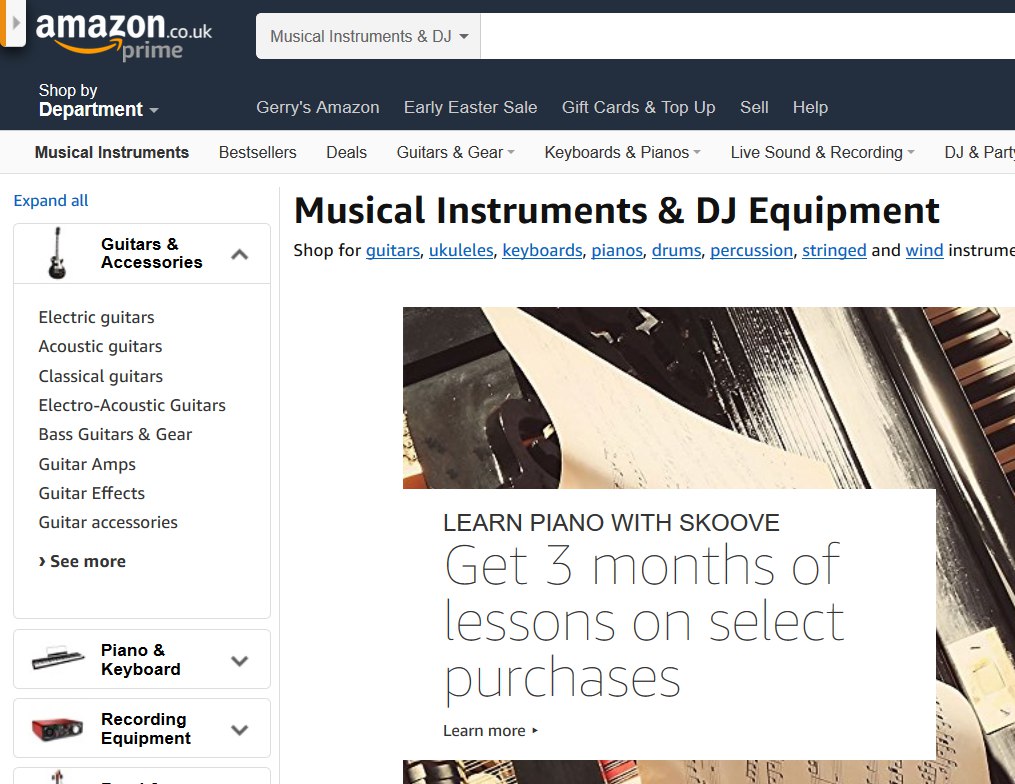This screenshot has height=784, width=1015.
Task: Open Electro-Acoustic Guitars category
Action: 132,405
